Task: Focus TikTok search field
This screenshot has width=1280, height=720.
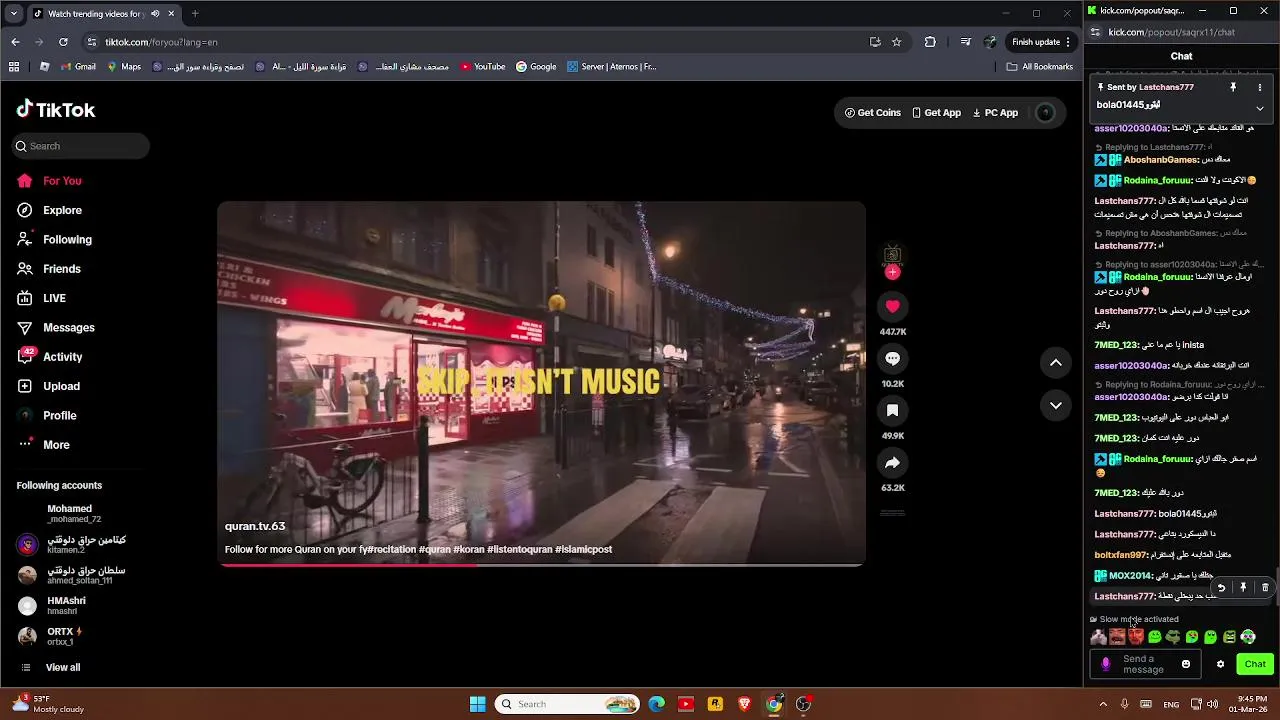Action: click(x=80, y=146)
